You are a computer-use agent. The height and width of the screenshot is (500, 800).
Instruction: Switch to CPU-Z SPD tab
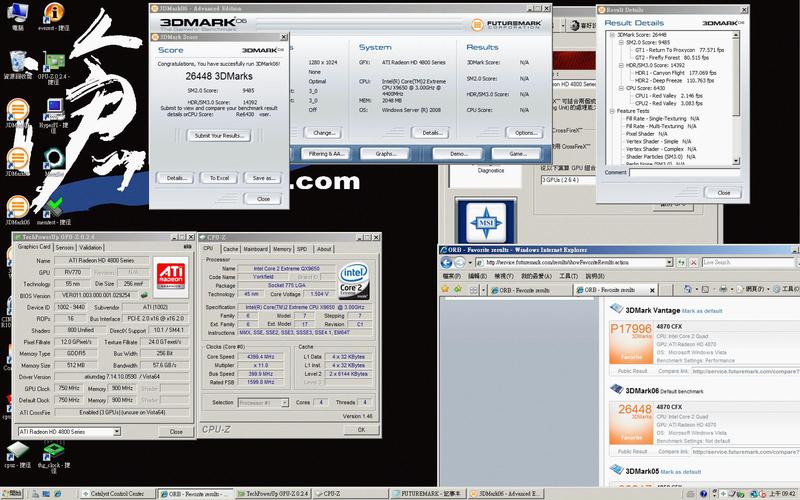[302, 249]
